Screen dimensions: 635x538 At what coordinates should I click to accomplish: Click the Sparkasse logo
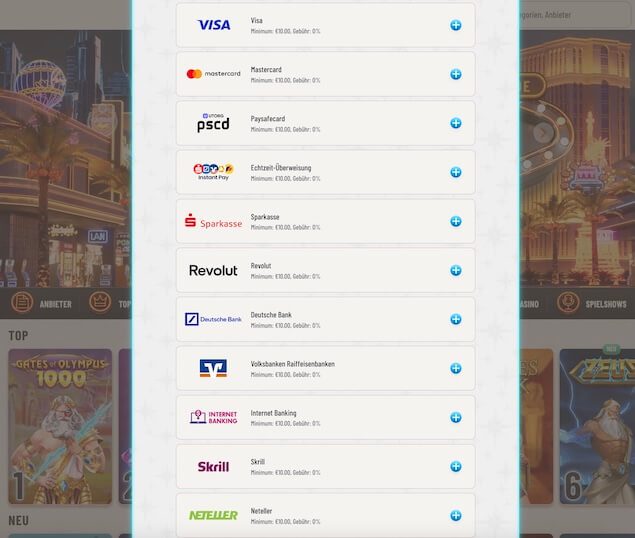213,221
